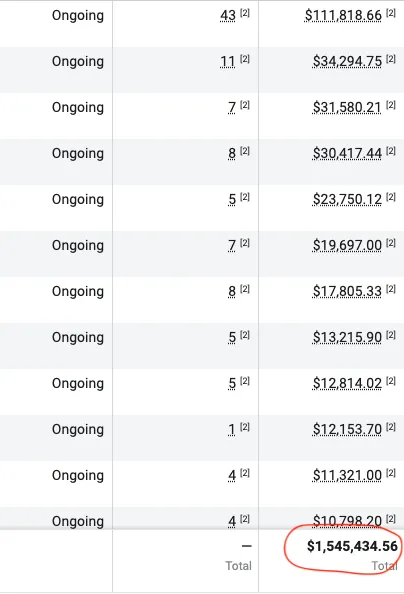
Task: Open the $111,818.66 amount spent value
Action: [x=343, y=16]
